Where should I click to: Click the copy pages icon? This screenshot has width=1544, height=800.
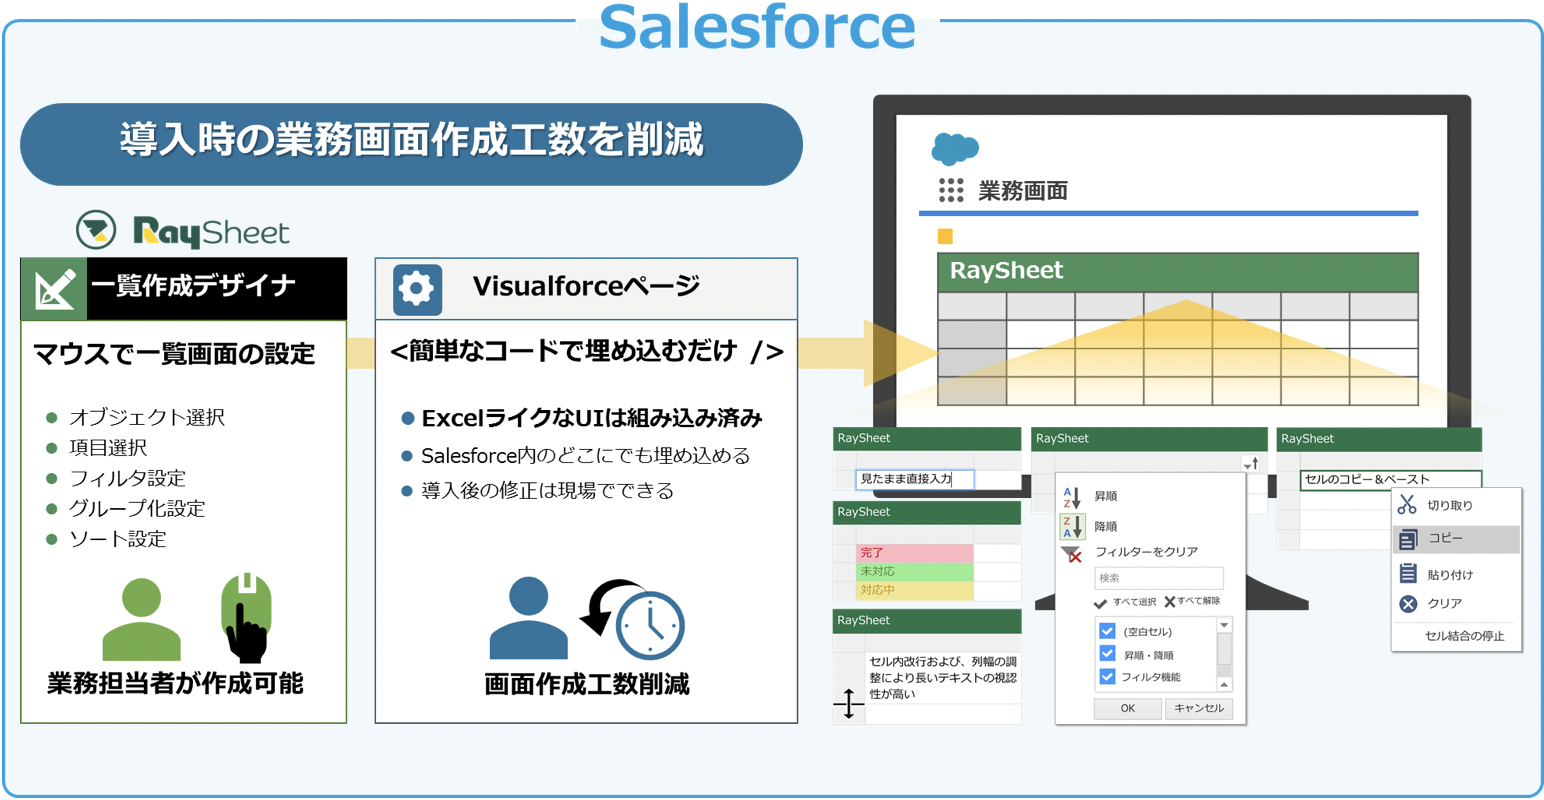coord(1408,539)
